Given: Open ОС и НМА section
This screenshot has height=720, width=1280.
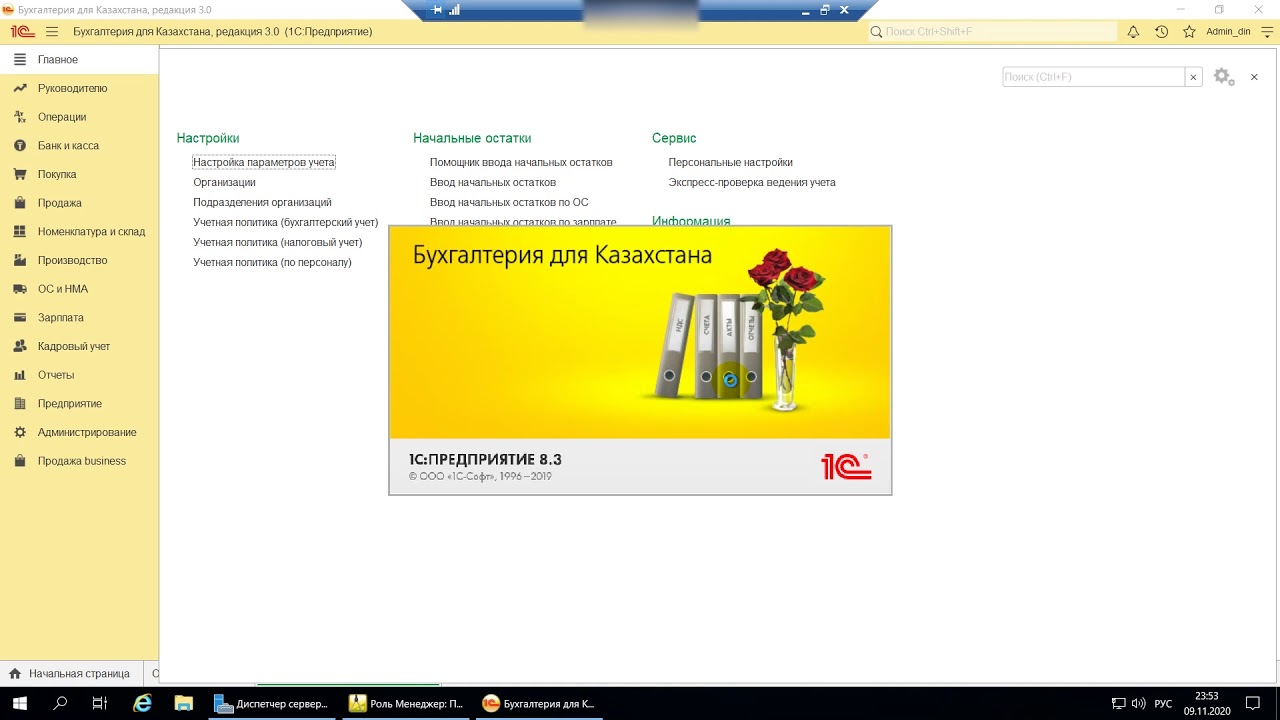Looking at the screenshot, I should (x=79, y=289).
